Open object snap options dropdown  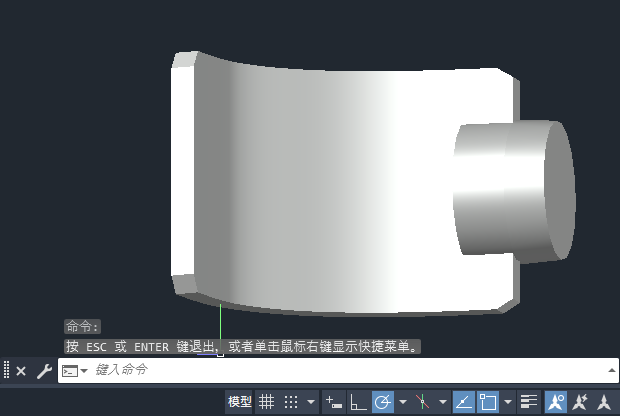click(508, 402)
